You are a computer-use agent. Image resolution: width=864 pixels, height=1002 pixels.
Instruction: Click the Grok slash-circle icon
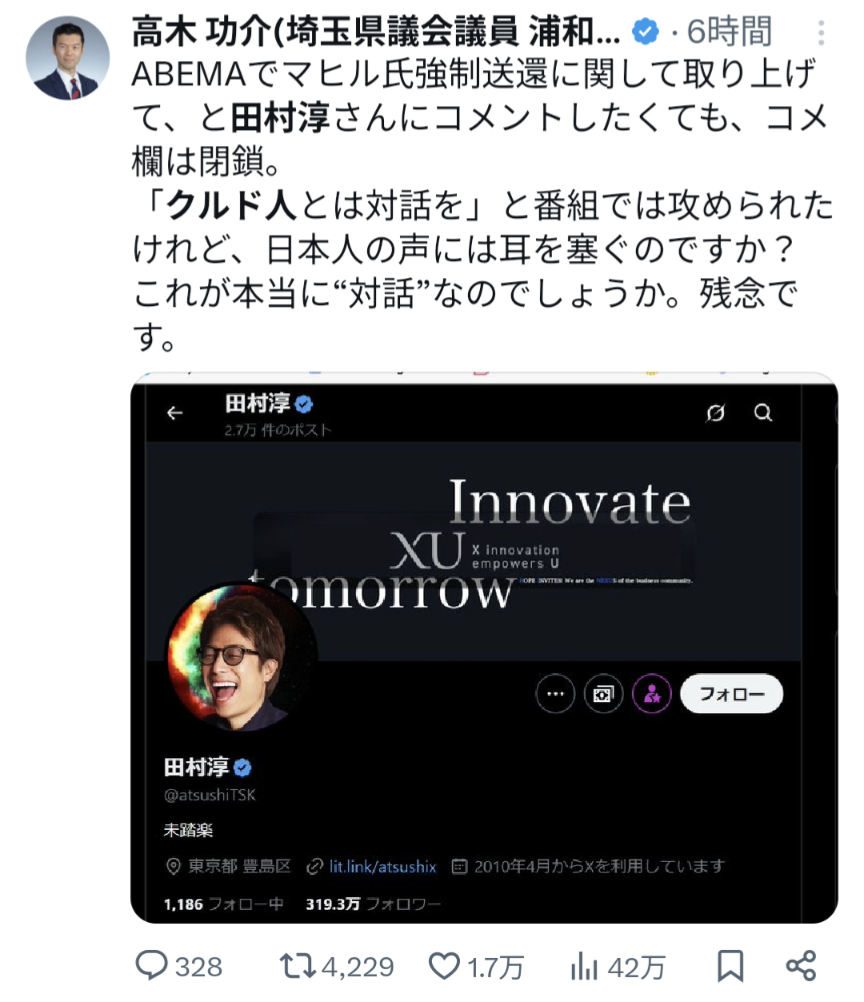pyautogui.click(x=716, y=413)
